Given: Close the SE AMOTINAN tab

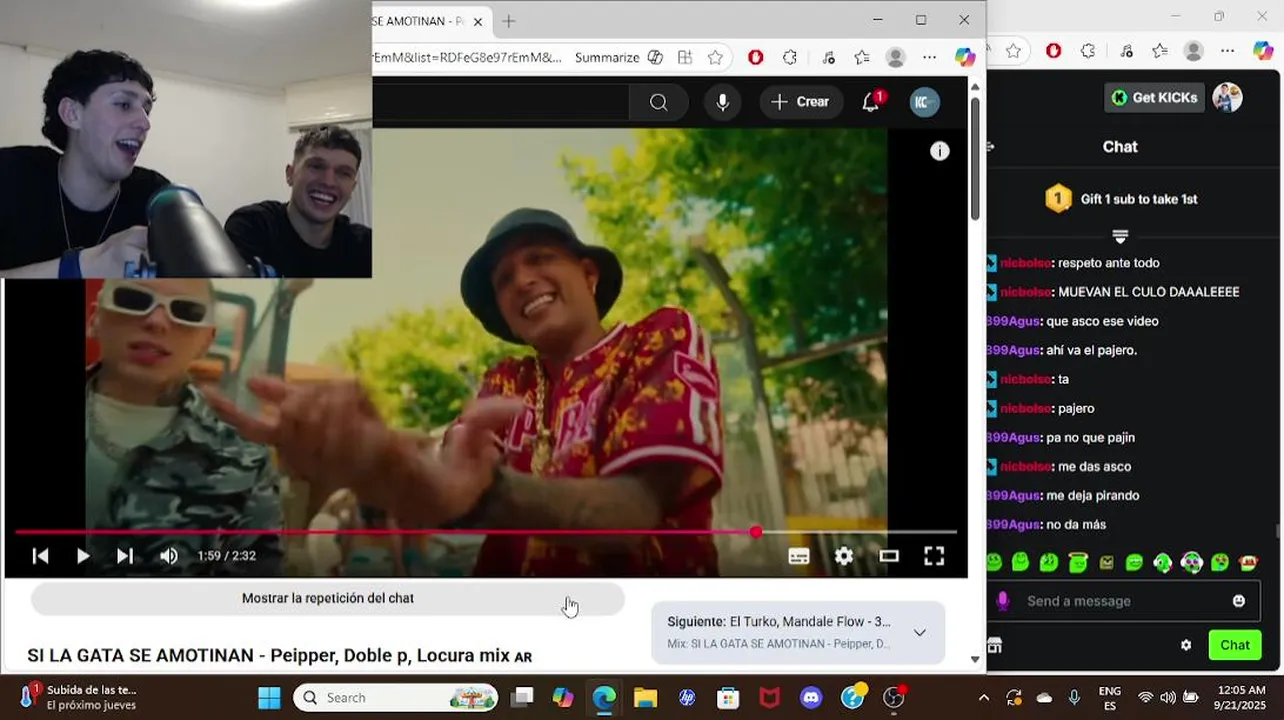Looking at the screenshot, I should tap(478, 21).
